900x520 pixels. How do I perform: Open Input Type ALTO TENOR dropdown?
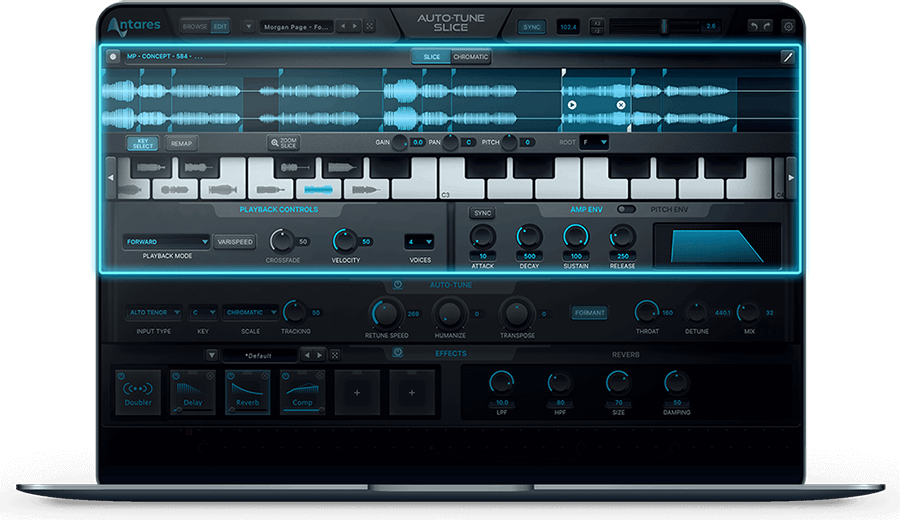154,313
